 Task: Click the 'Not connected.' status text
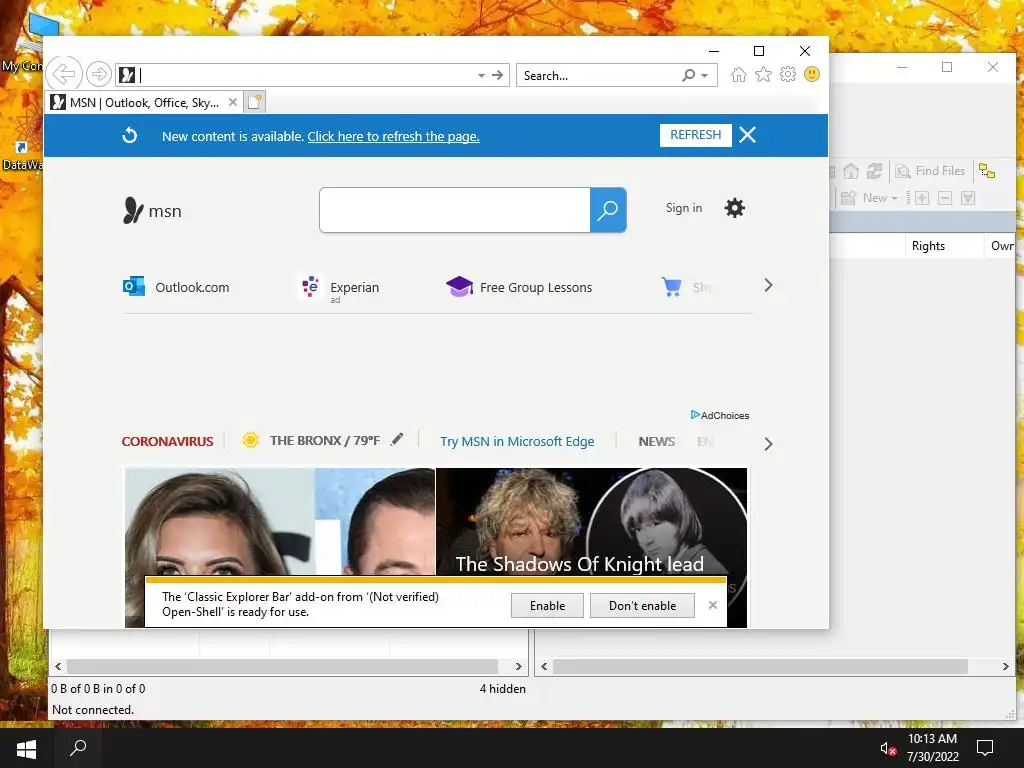pyautogui.click(x=93, y=709)
